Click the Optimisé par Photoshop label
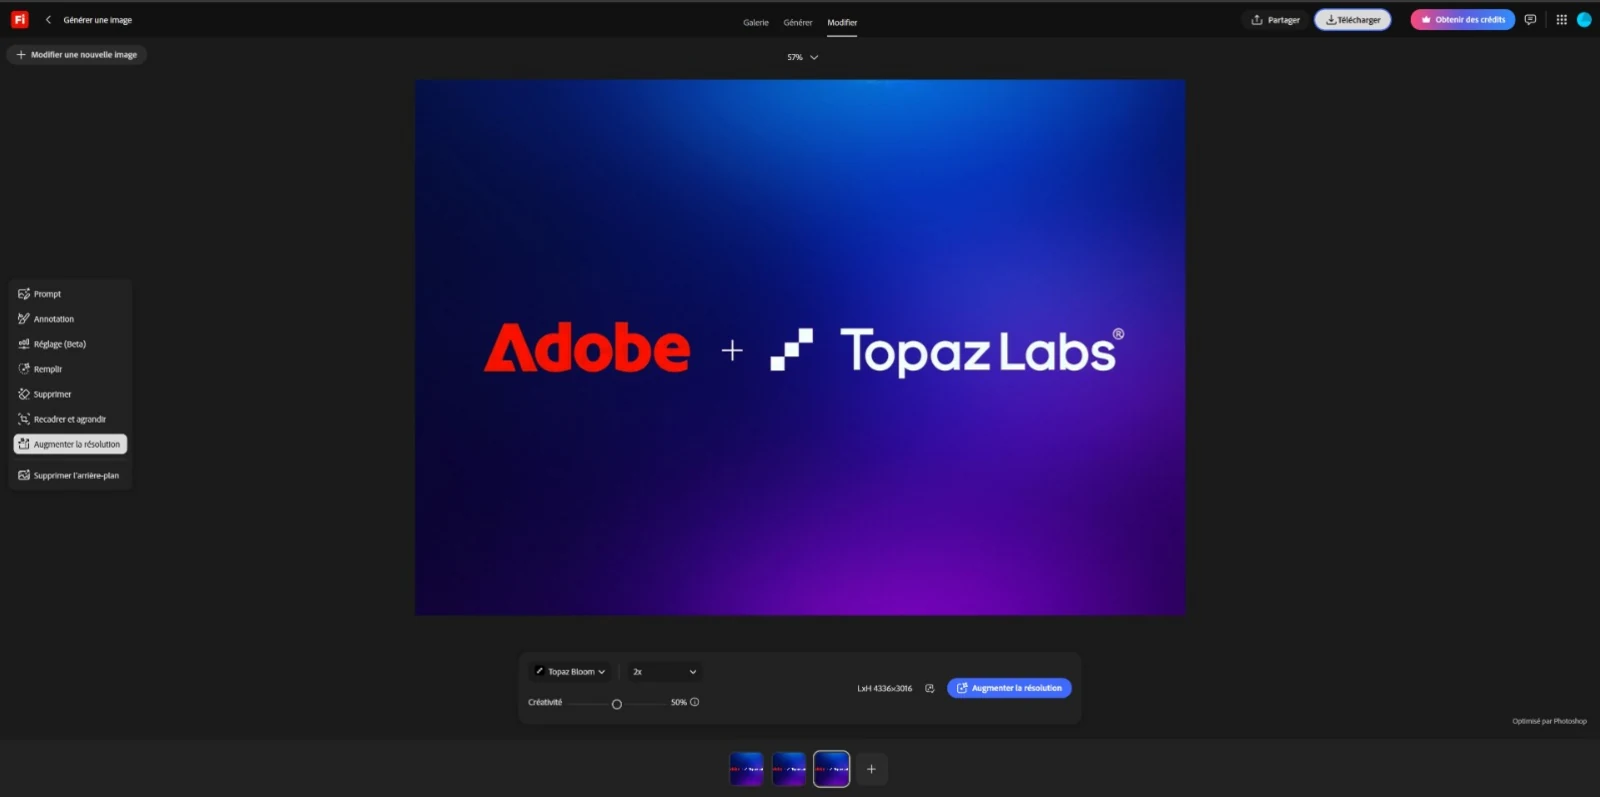The image size is (1600, 797). coord(1549,721)
